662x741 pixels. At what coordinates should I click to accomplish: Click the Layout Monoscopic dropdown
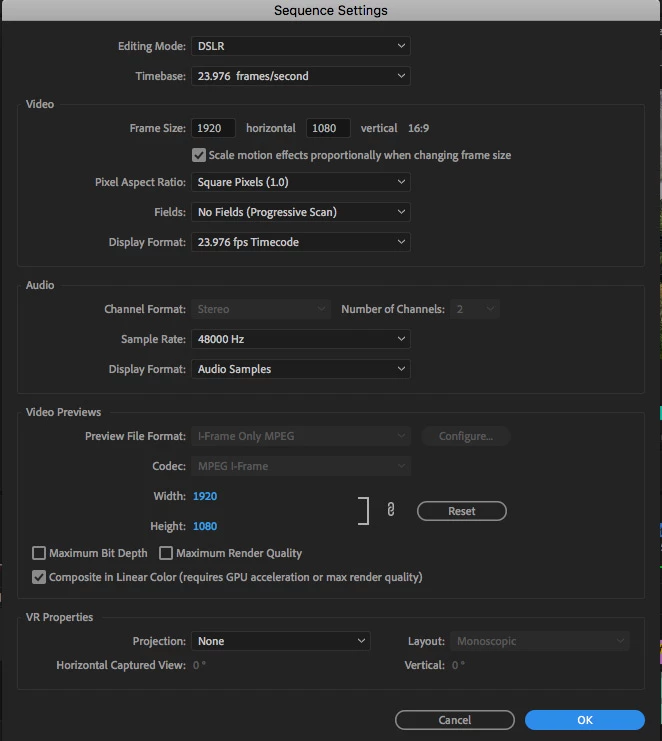point(540,641)
